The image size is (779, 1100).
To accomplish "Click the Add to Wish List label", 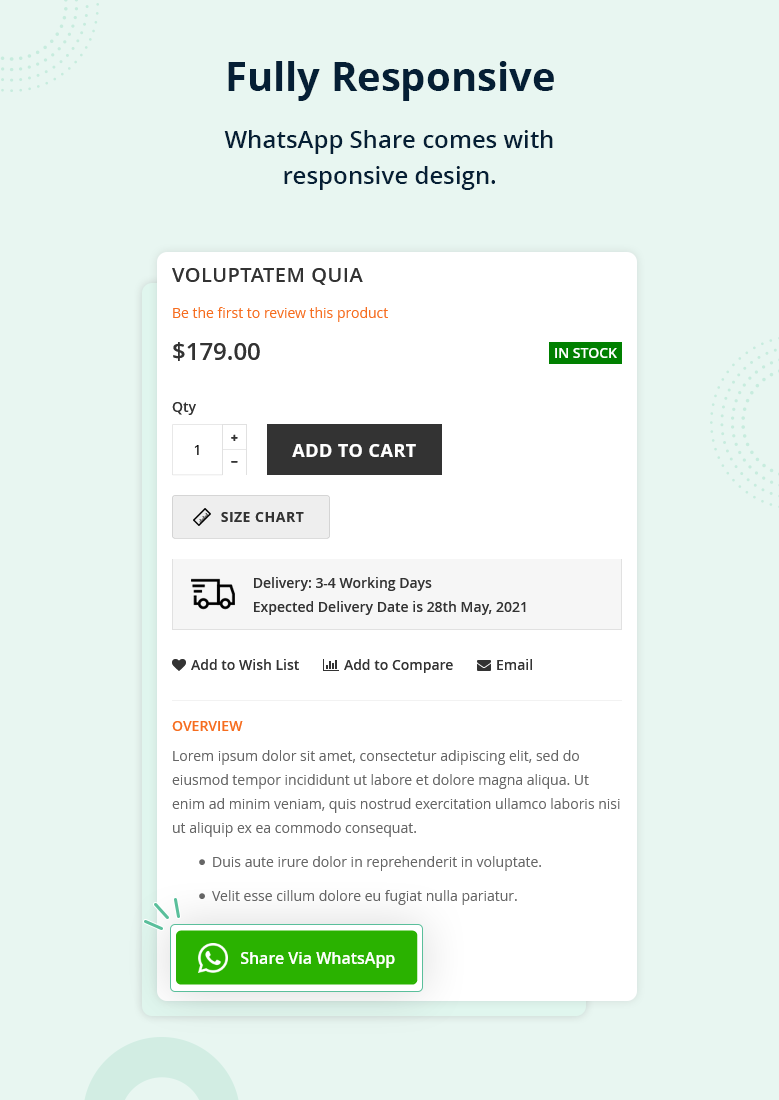I will click(245, 664).
